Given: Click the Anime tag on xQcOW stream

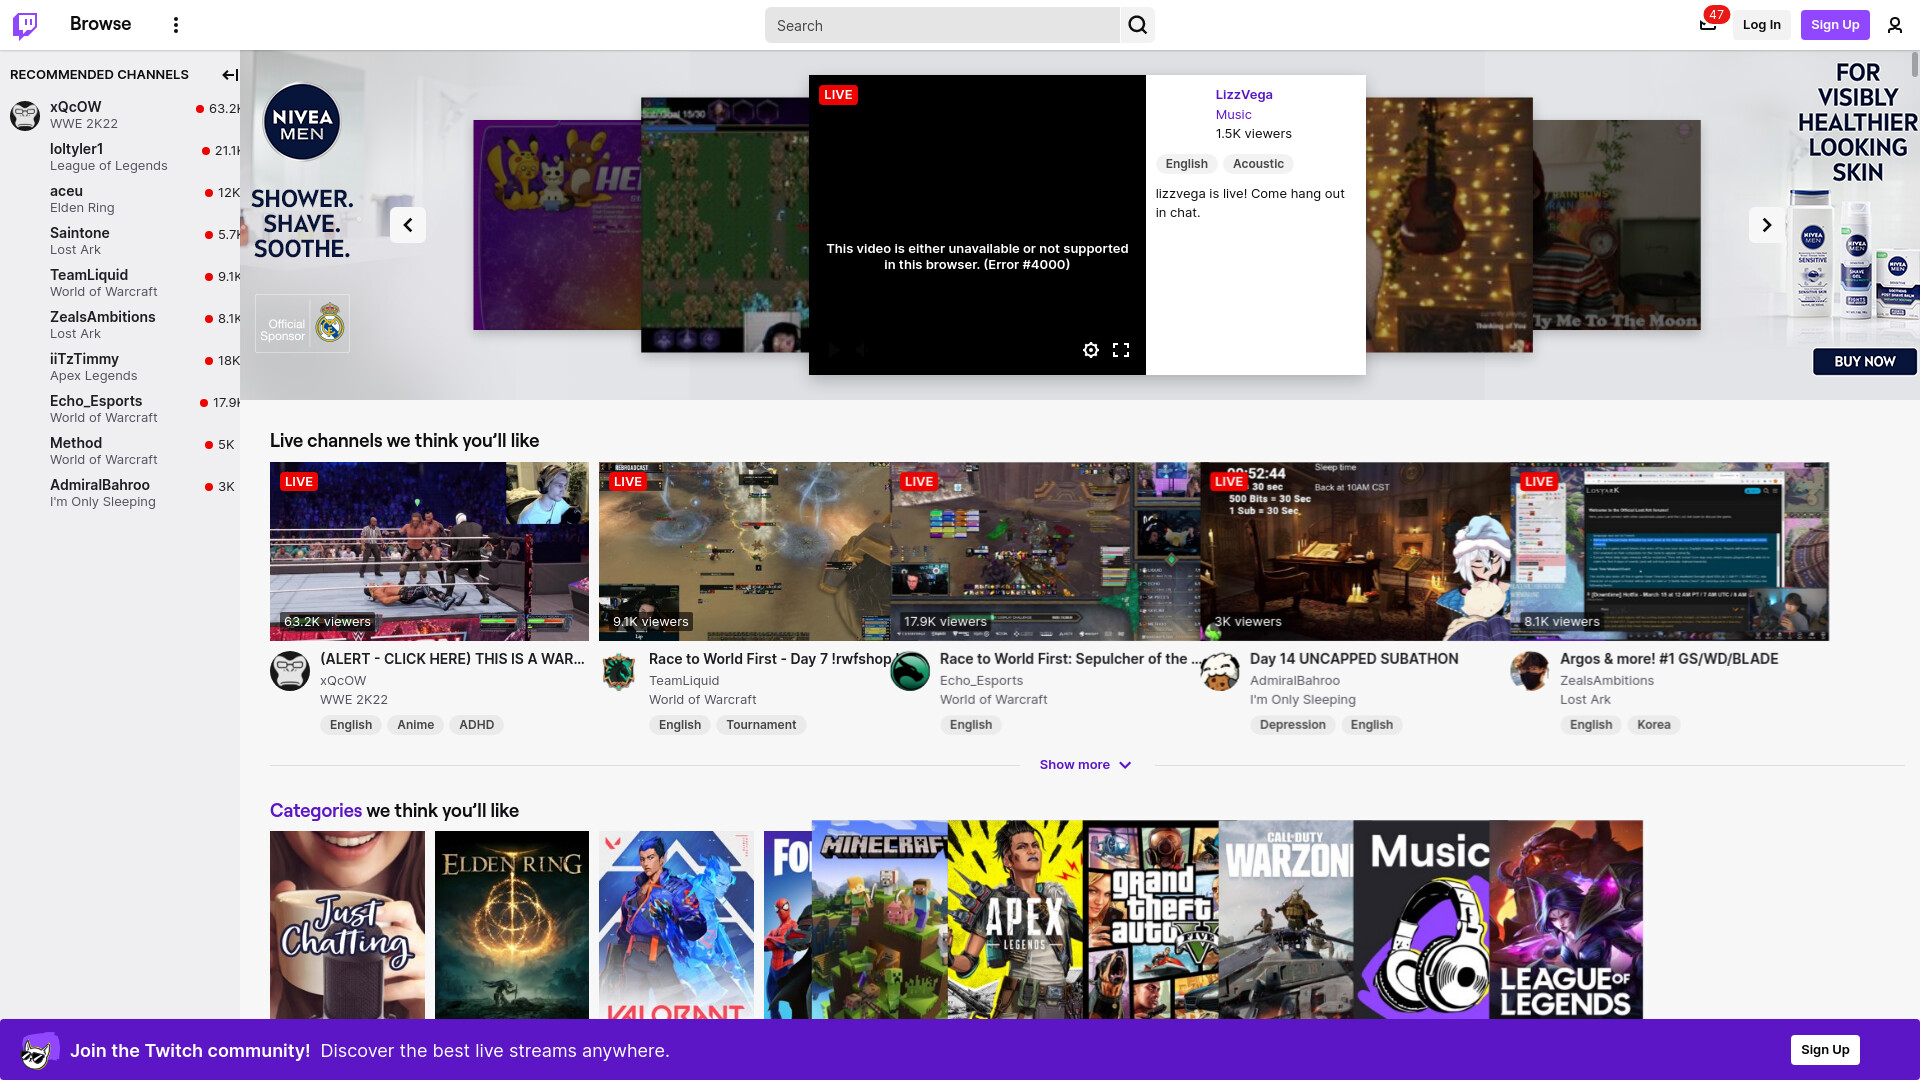Looking at the screenshot, I should 415,725.
